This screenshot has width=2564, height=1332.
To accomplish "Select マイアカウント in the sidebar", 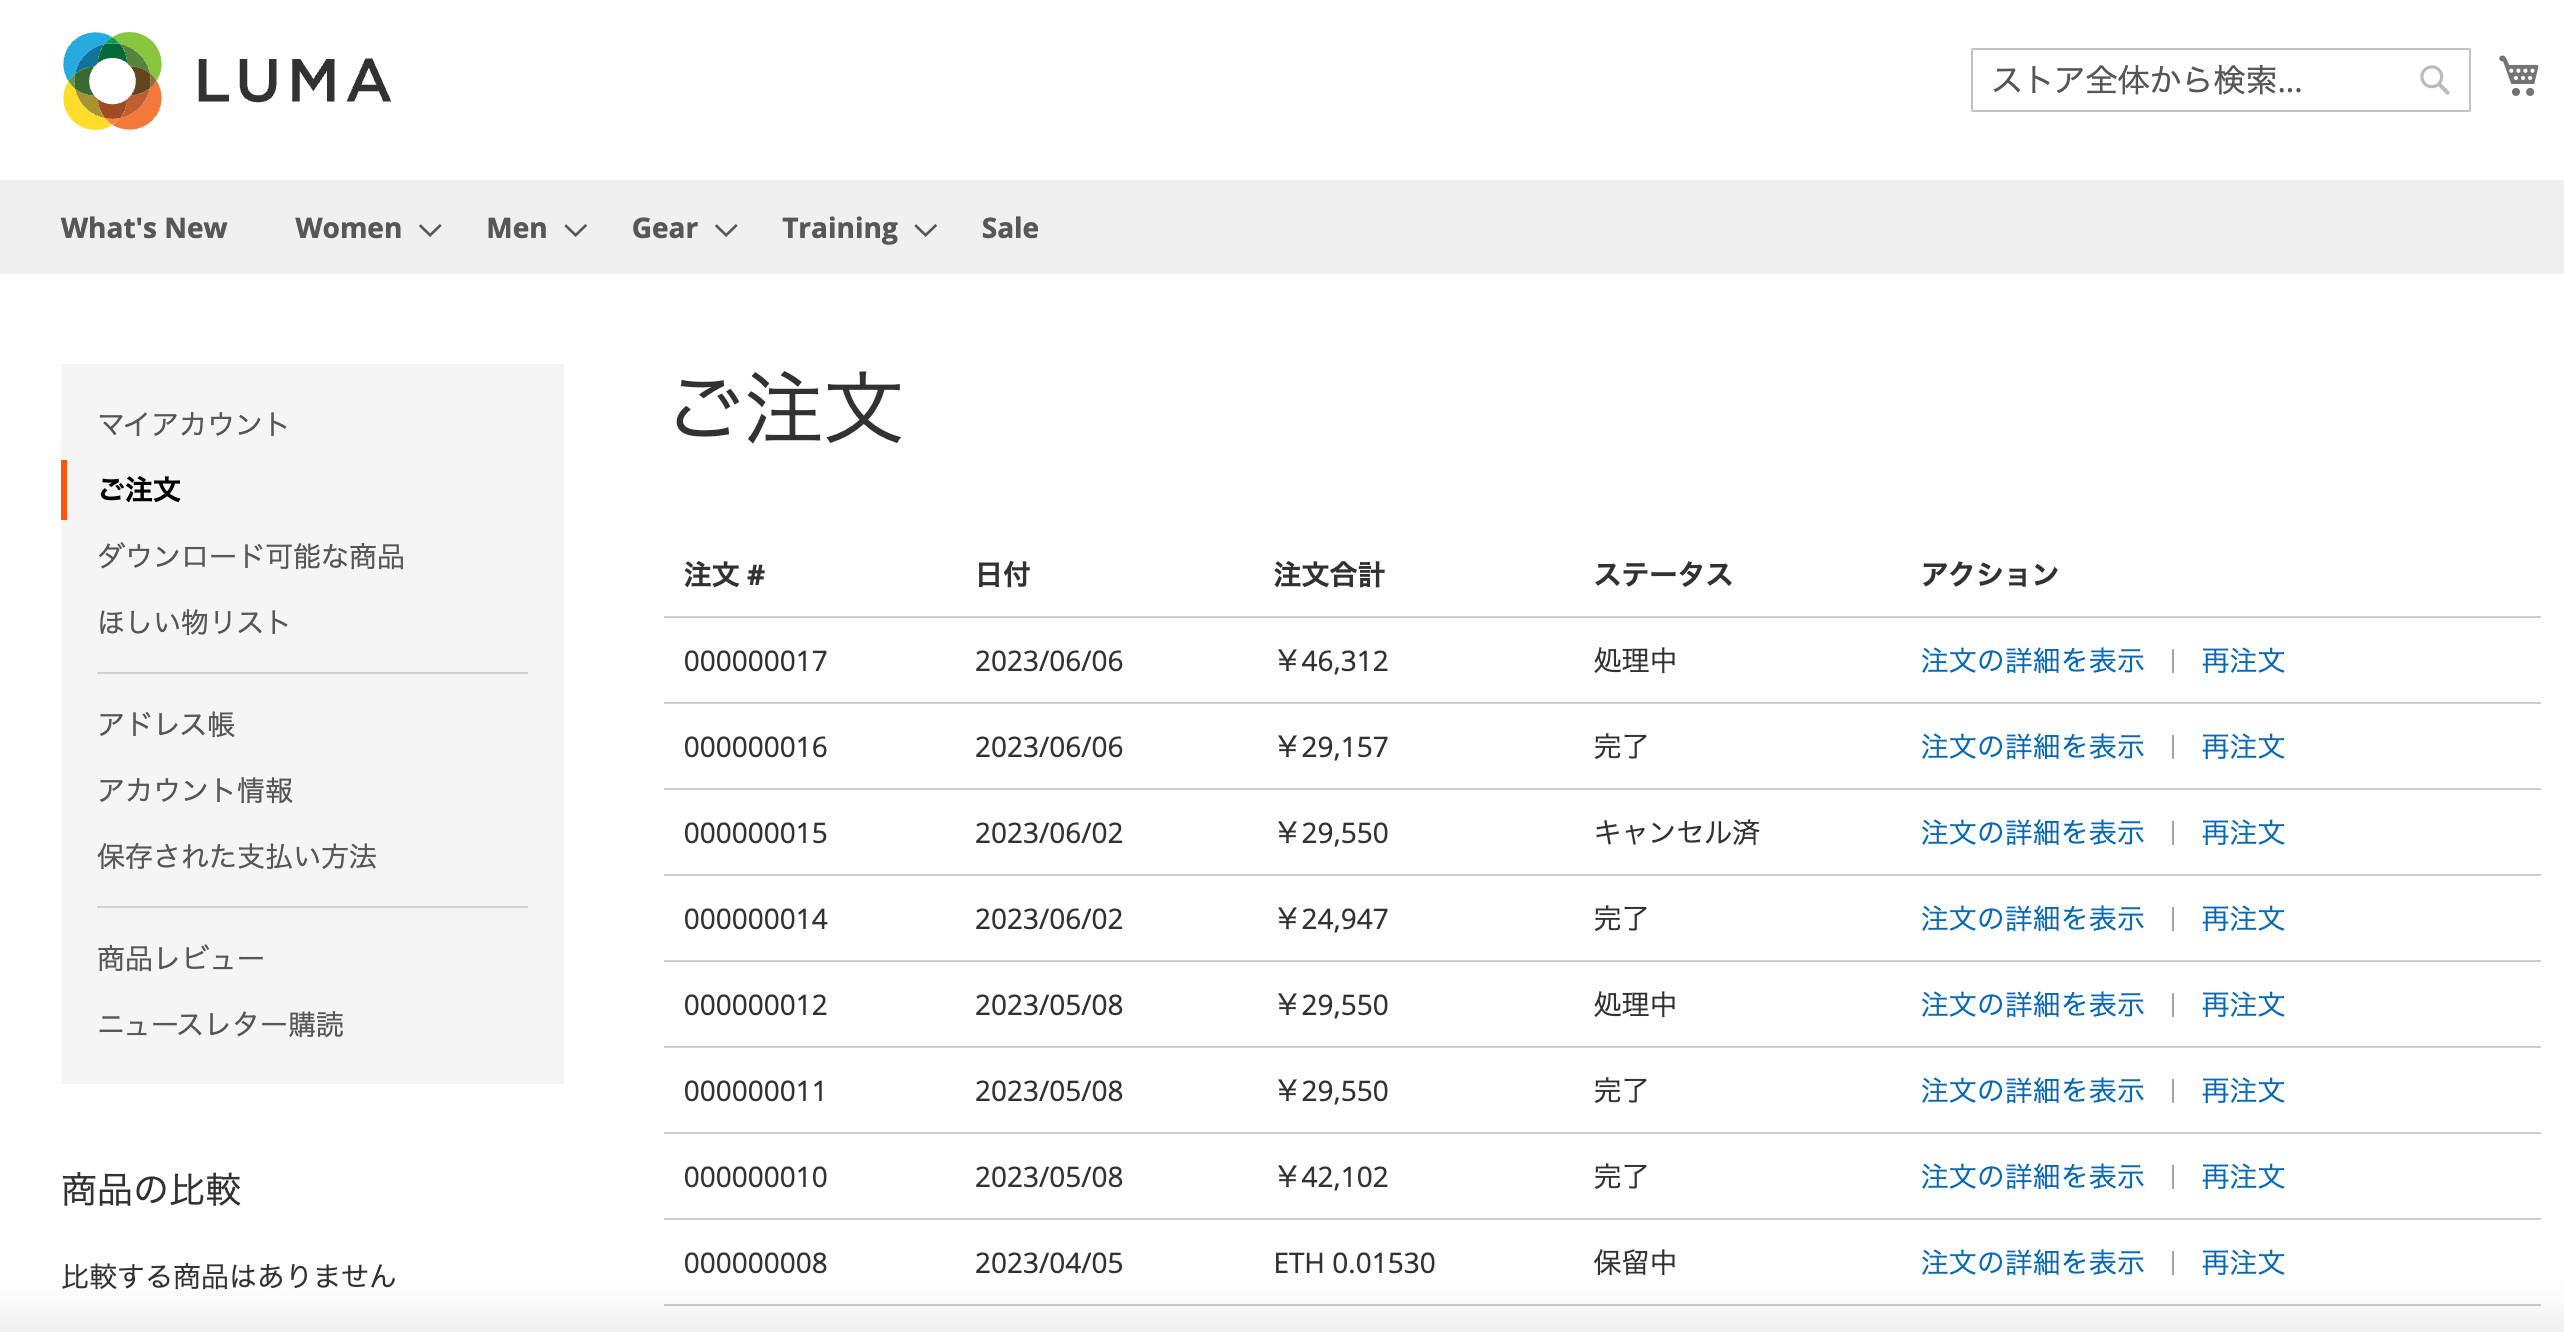I will coord(193,423).
